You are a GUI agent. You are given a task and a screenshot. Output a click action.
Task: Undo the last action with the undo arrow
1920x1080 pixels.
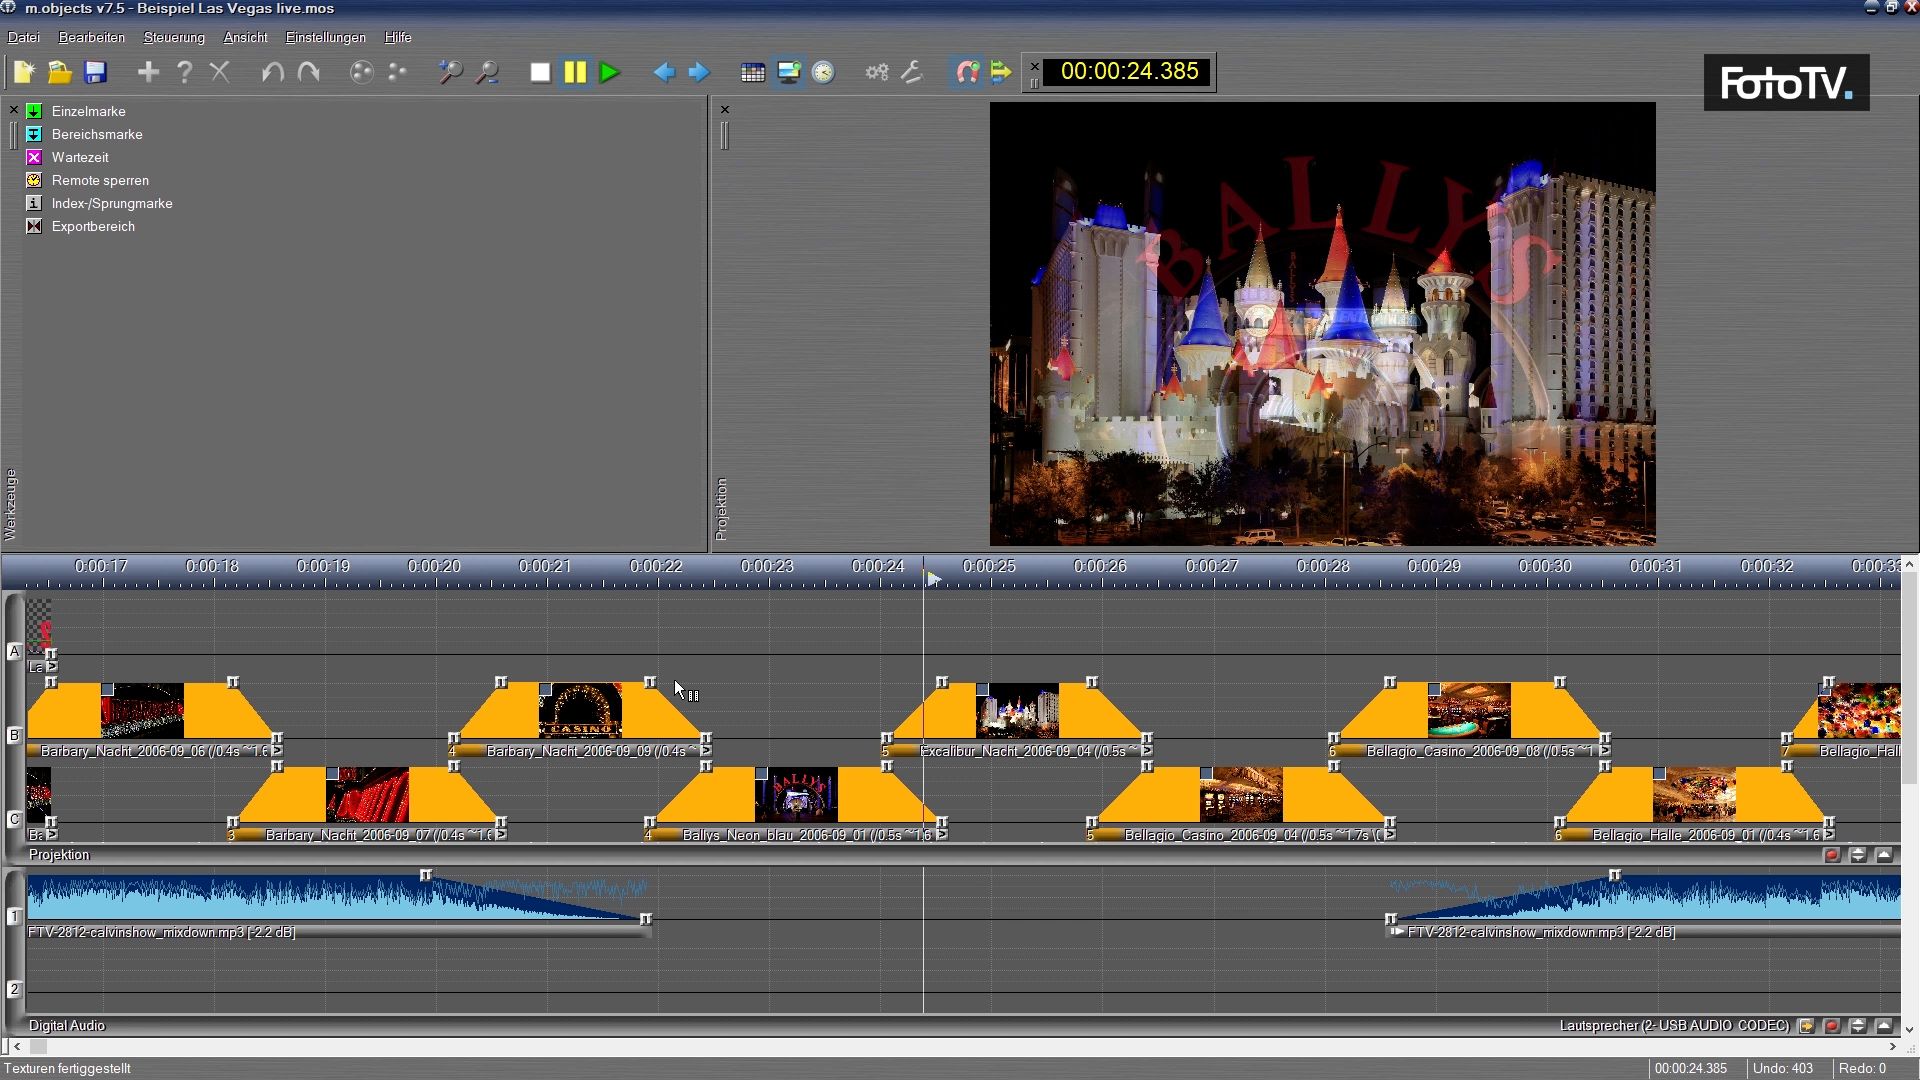[x=272, y=72]
